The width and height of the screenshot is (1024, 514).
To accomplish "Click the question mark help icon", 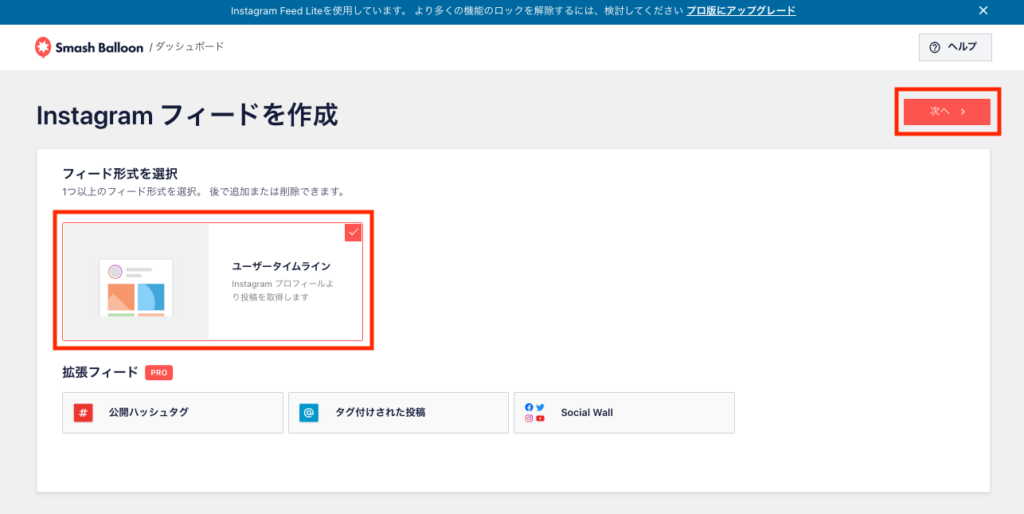I will tap(935, 48).
